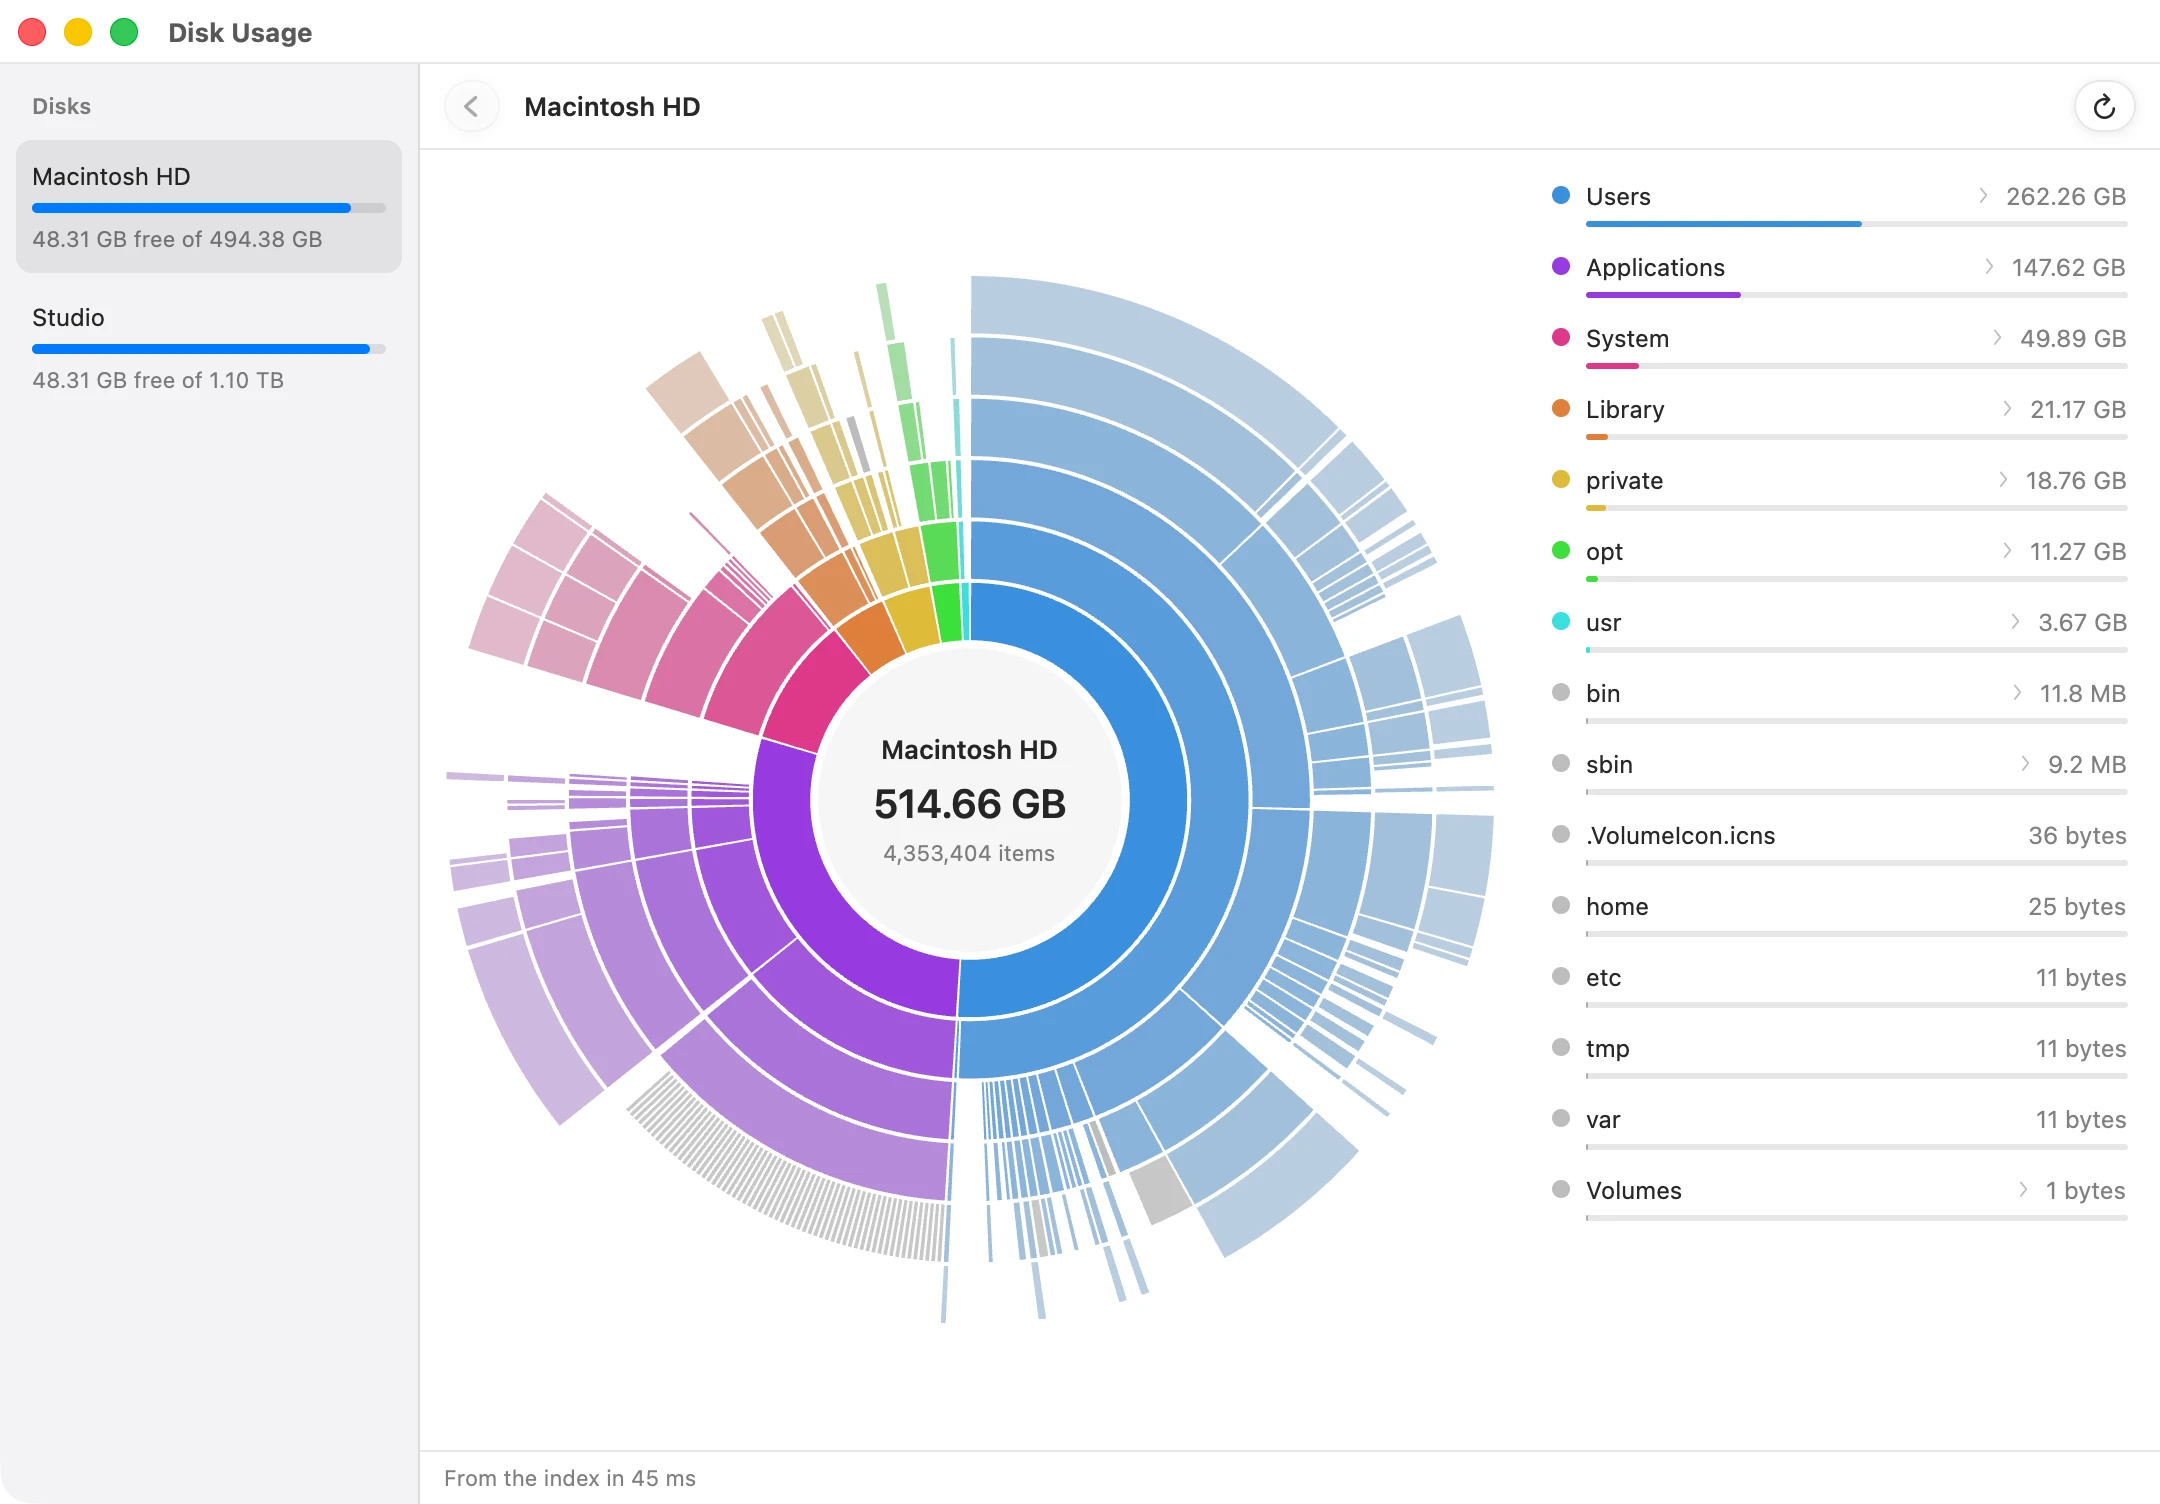Select the Applications row label
The image size is (2160, 1504).
click(1655, 268)
